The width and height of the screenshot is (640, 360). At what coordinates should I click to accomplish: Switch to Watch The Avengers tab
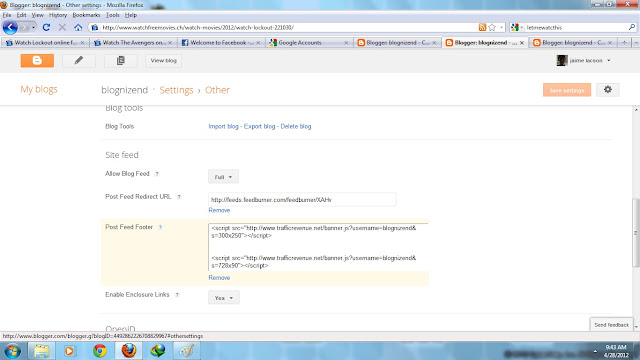[x=133, y=42]
